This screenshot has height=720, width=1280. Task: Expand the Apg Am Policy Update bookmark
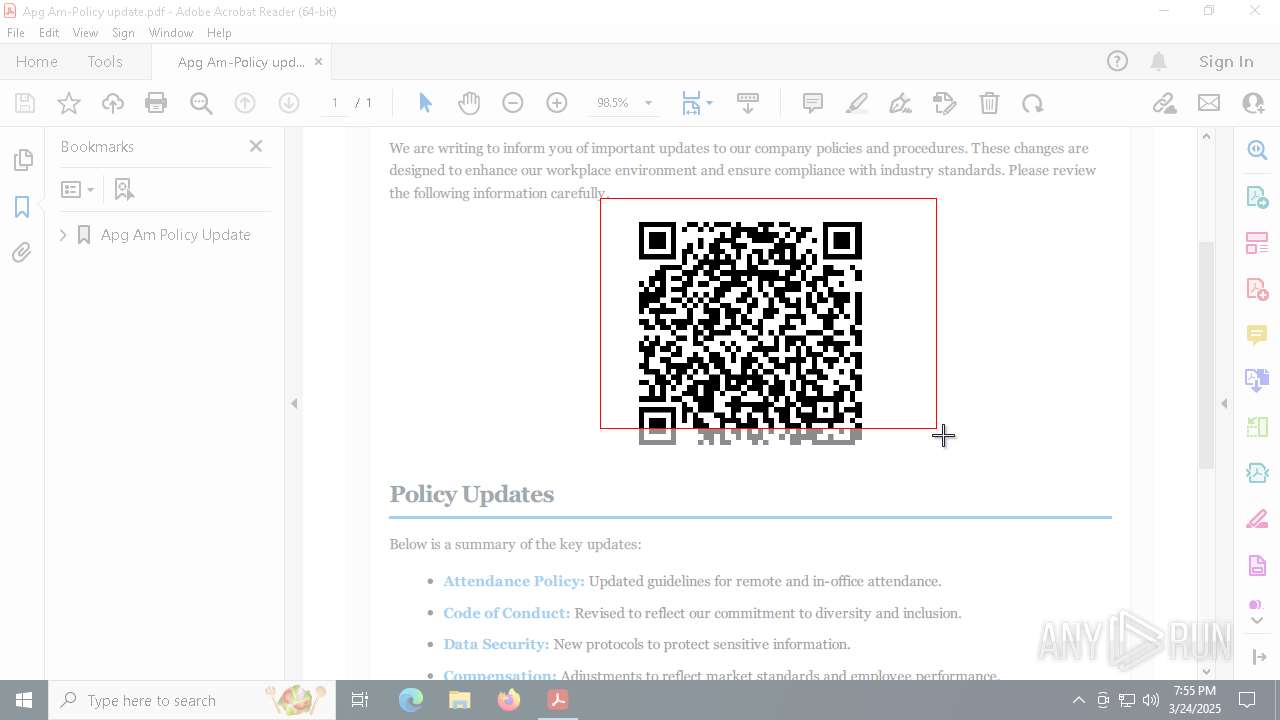coord(63,235)
